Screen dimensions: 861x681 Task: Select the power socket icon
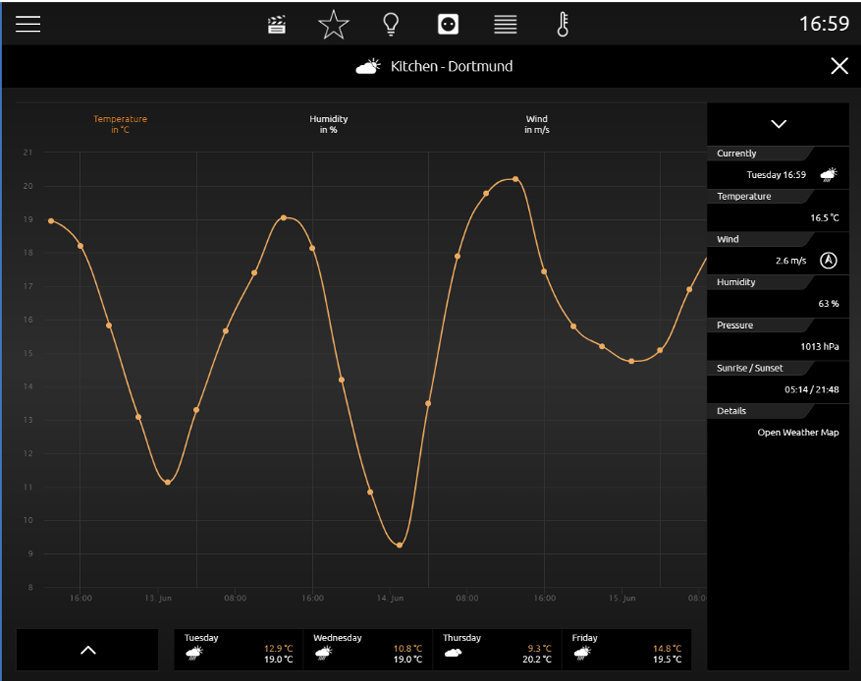(x=448, y=24)
